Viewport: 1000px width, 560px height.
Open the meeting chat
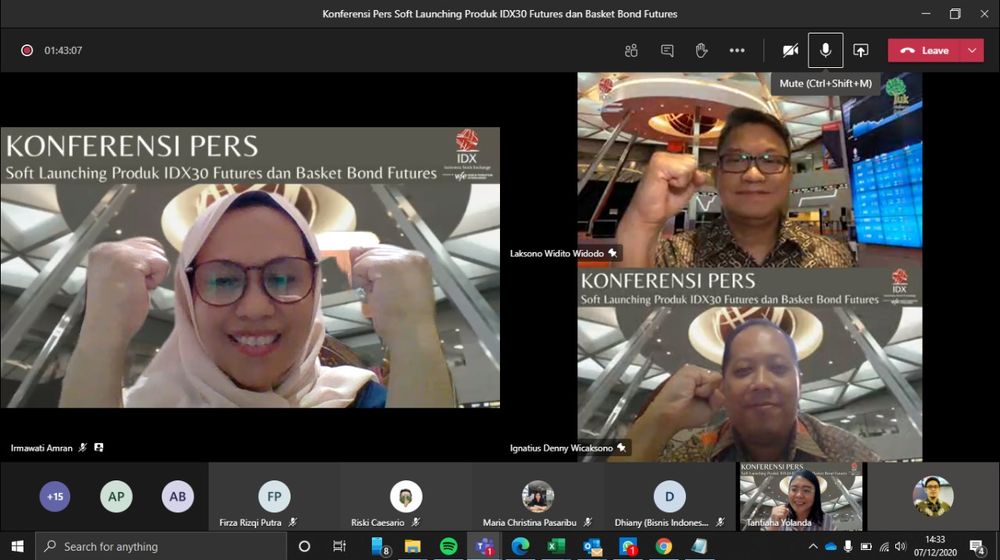(x=667, y=51)
